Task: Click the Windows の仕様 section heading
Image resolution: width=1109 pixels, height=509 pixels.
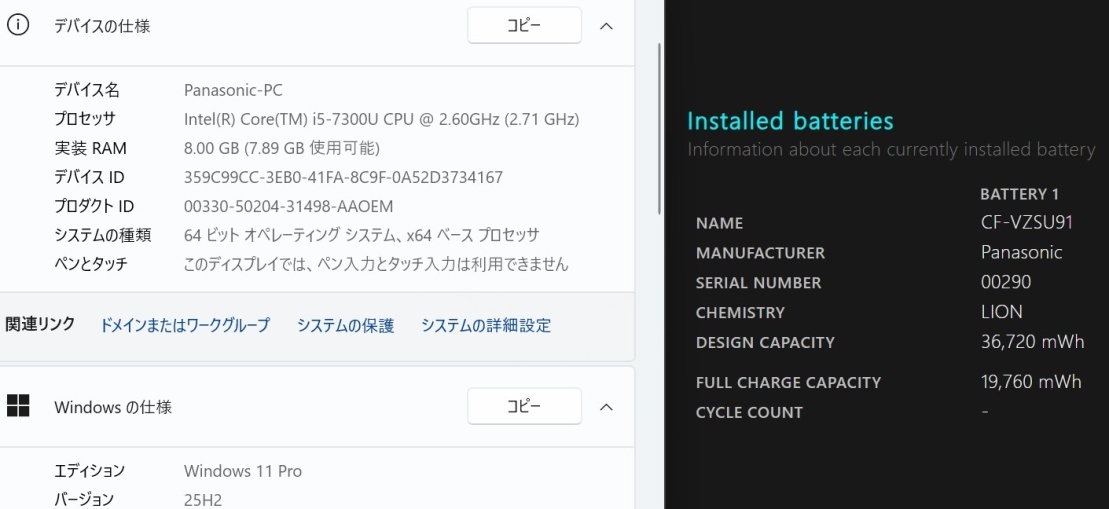Action: pos(113,407)
